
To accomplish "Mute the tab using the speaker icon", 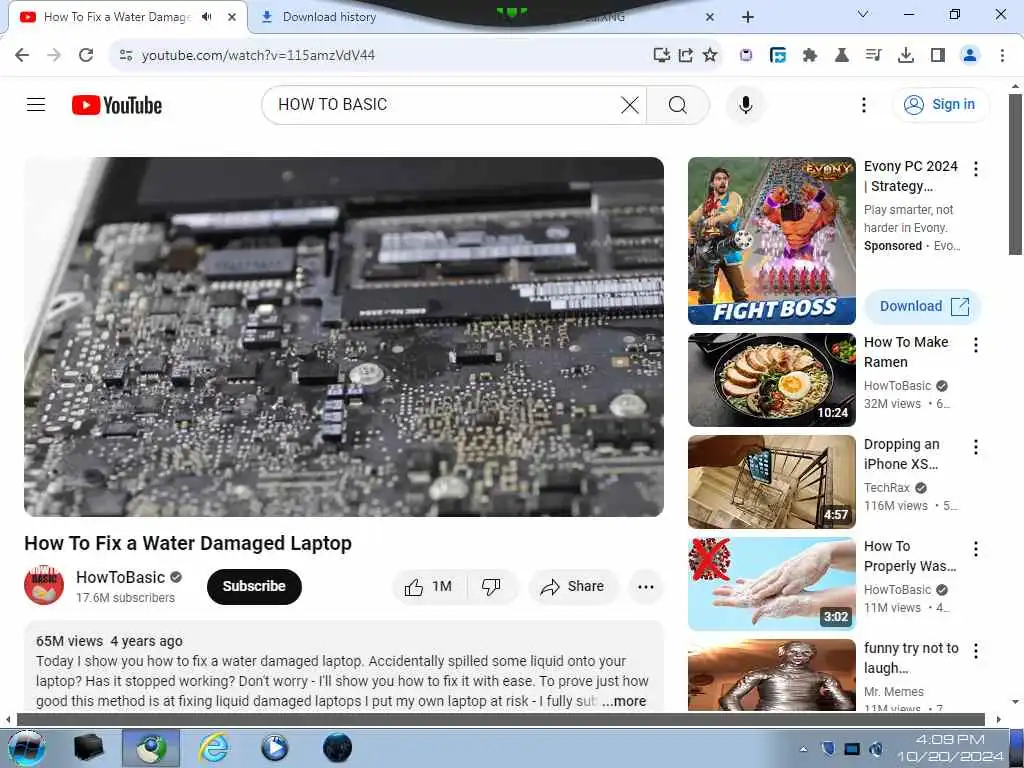I will click(207, 17).
